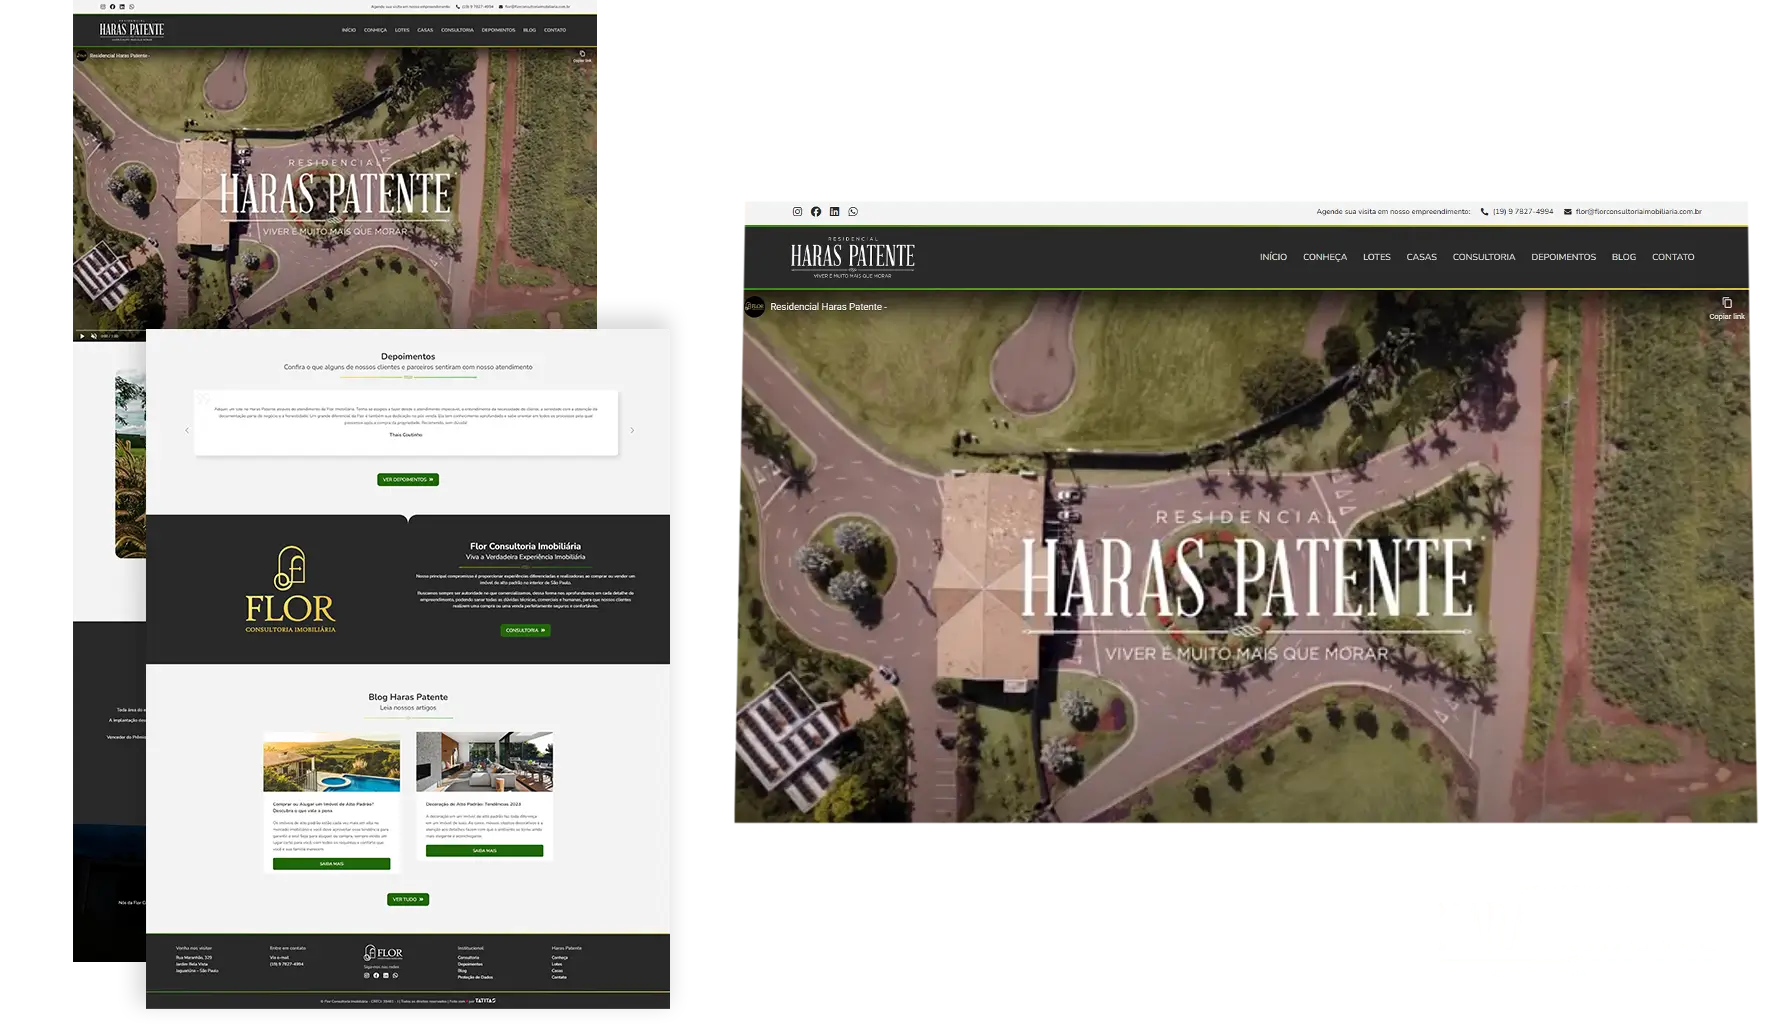Viewport: 1786px width, 1024px height.
Task: Play video in small top-left preview
Action: (82, 336)
